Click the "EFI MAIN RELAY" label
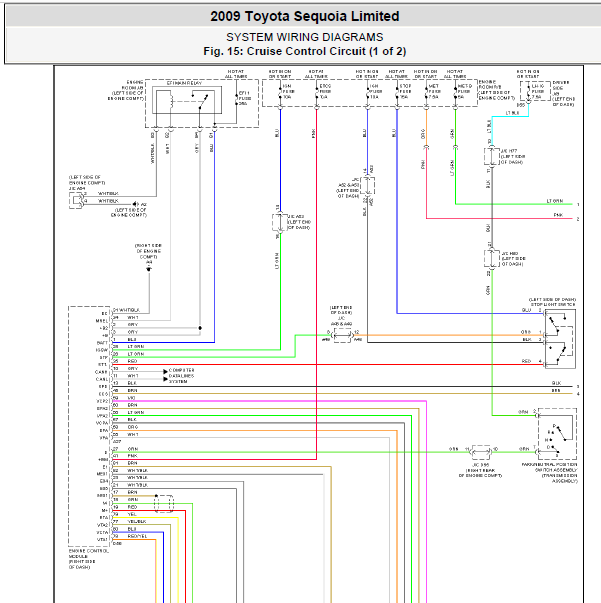The image size is (601, 603). click(184, 83)
